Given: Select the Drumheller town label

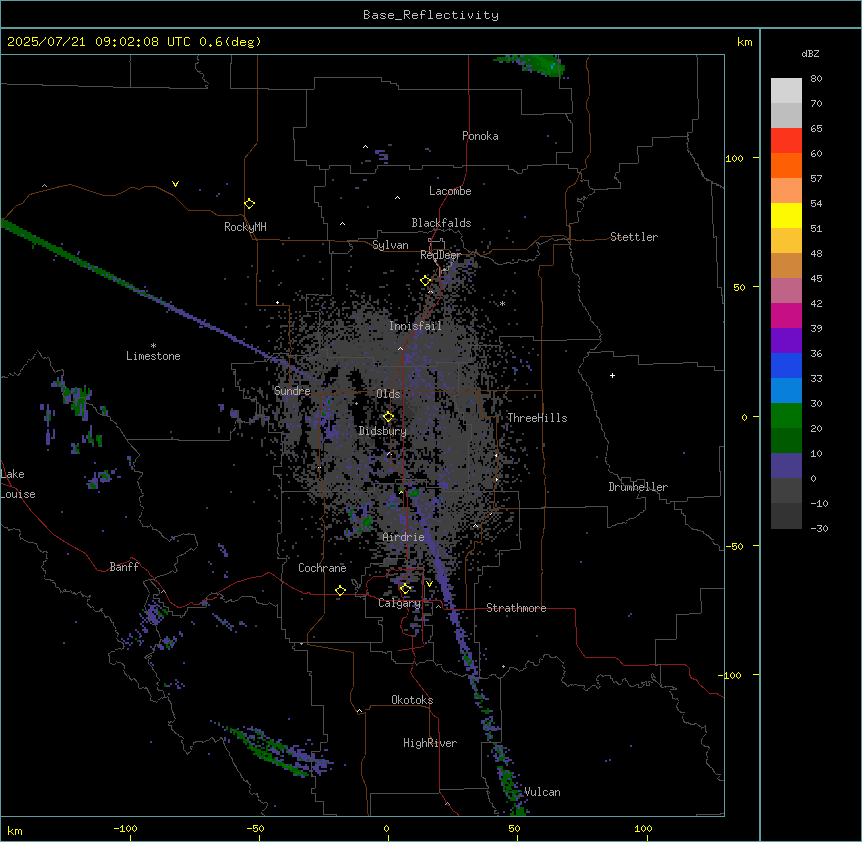Looking at the screenshot, I should click(x=638, y=487).
